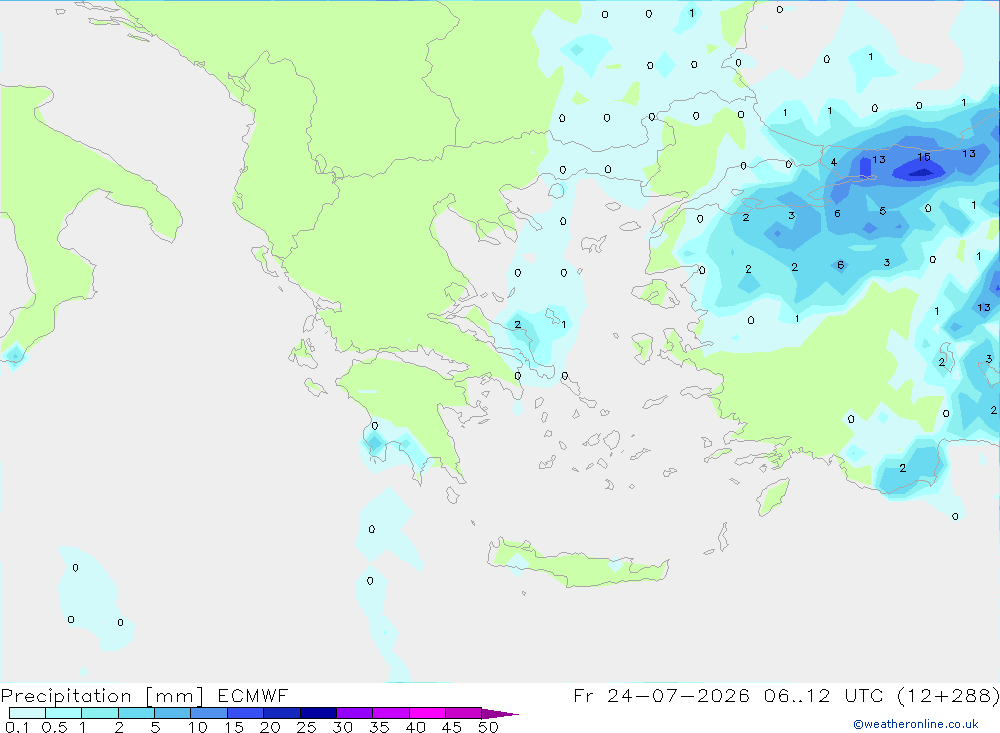1000x733 pixels.
Task: Click the 'Precipitation [mm]' title text
Action: [x=102, y=696]
